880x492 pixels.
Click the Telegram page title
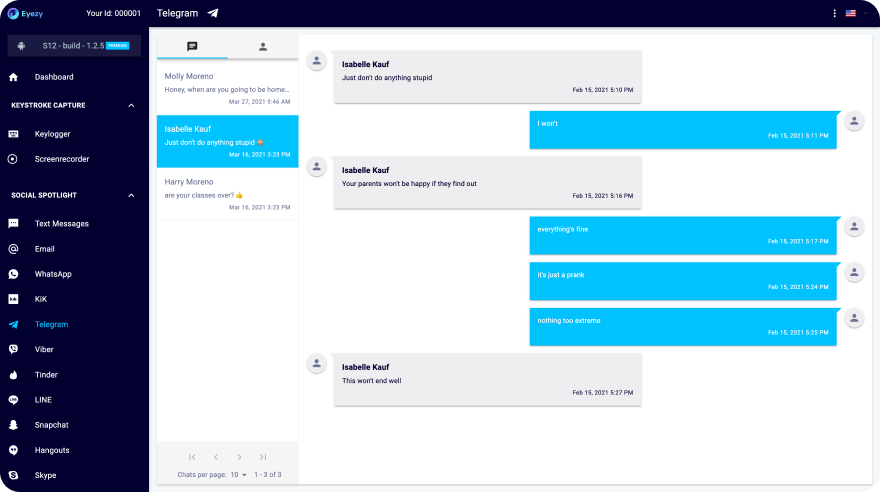pos(177,13)
